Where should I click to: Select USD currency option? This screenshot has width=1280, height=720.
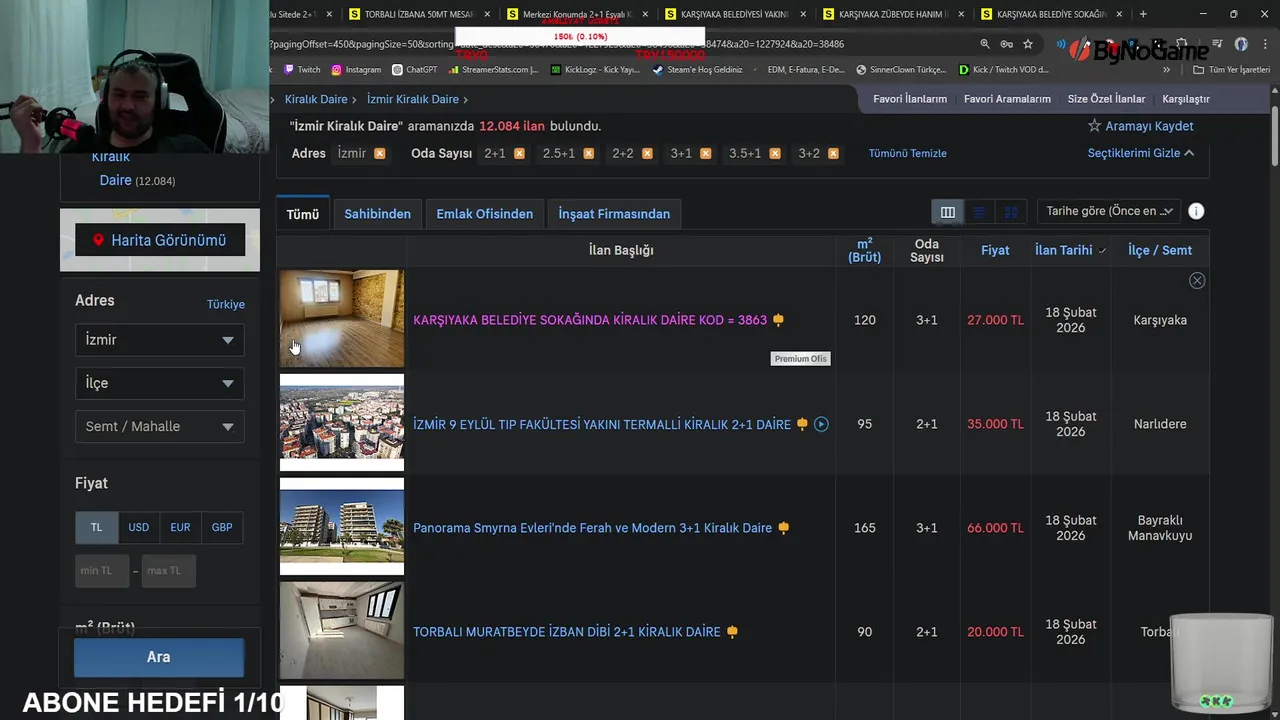tap(139, 527)
